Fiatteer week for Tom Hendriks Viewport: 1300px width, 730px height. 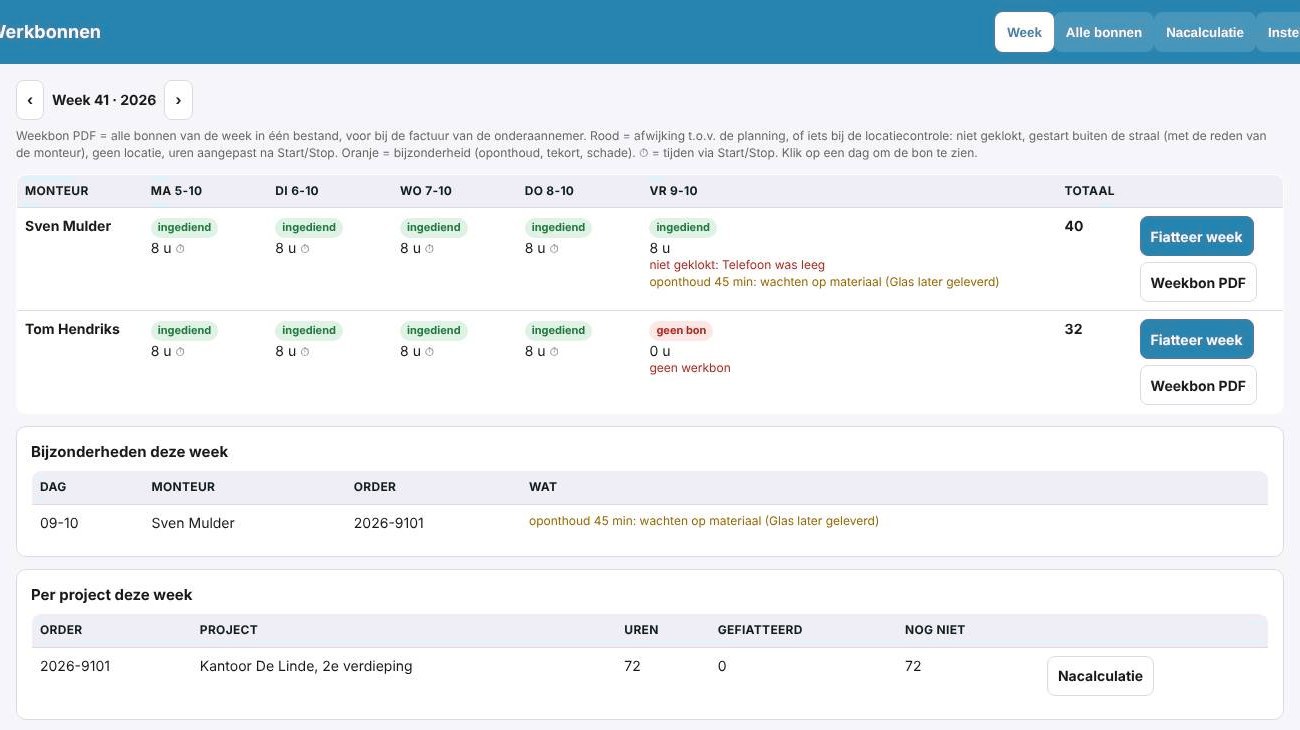(x=1196, y=340)
